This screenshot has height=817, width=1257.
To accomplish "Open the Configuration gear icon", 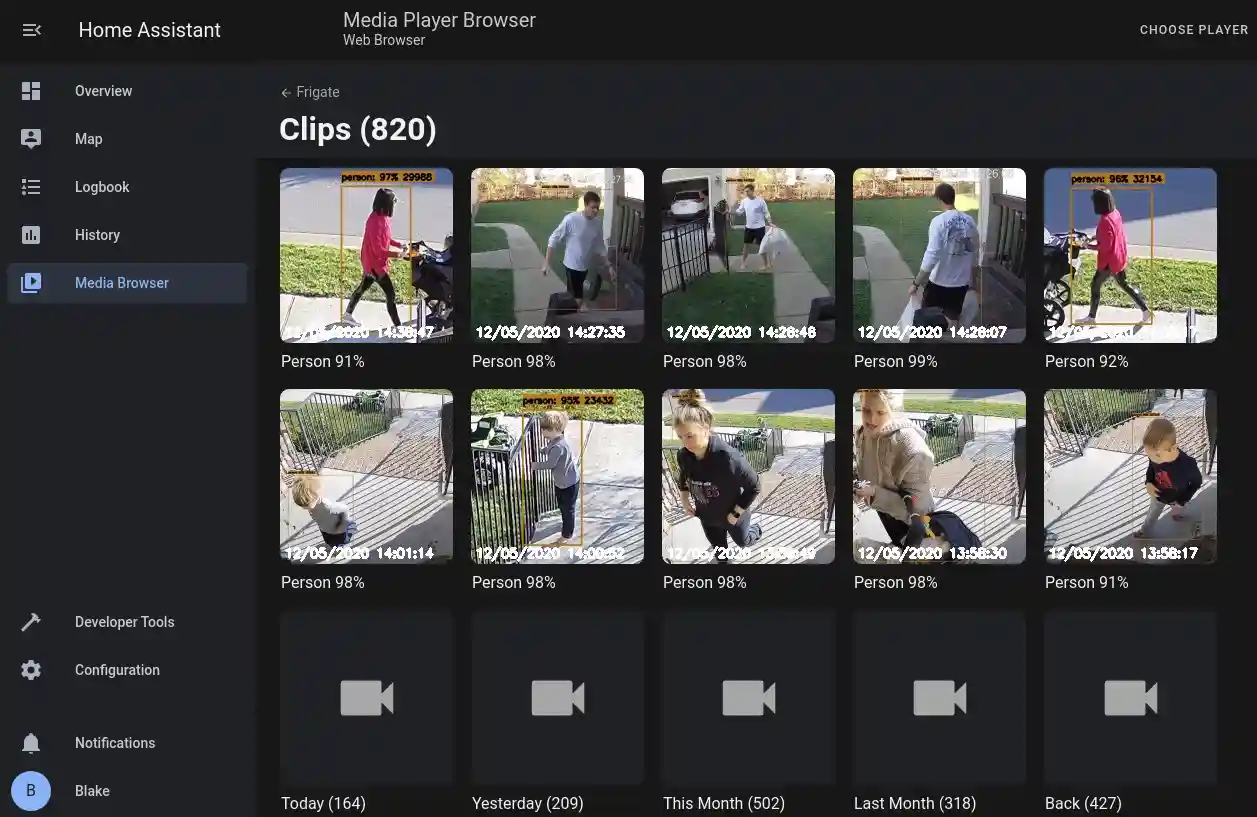I will tap(31, 670).
